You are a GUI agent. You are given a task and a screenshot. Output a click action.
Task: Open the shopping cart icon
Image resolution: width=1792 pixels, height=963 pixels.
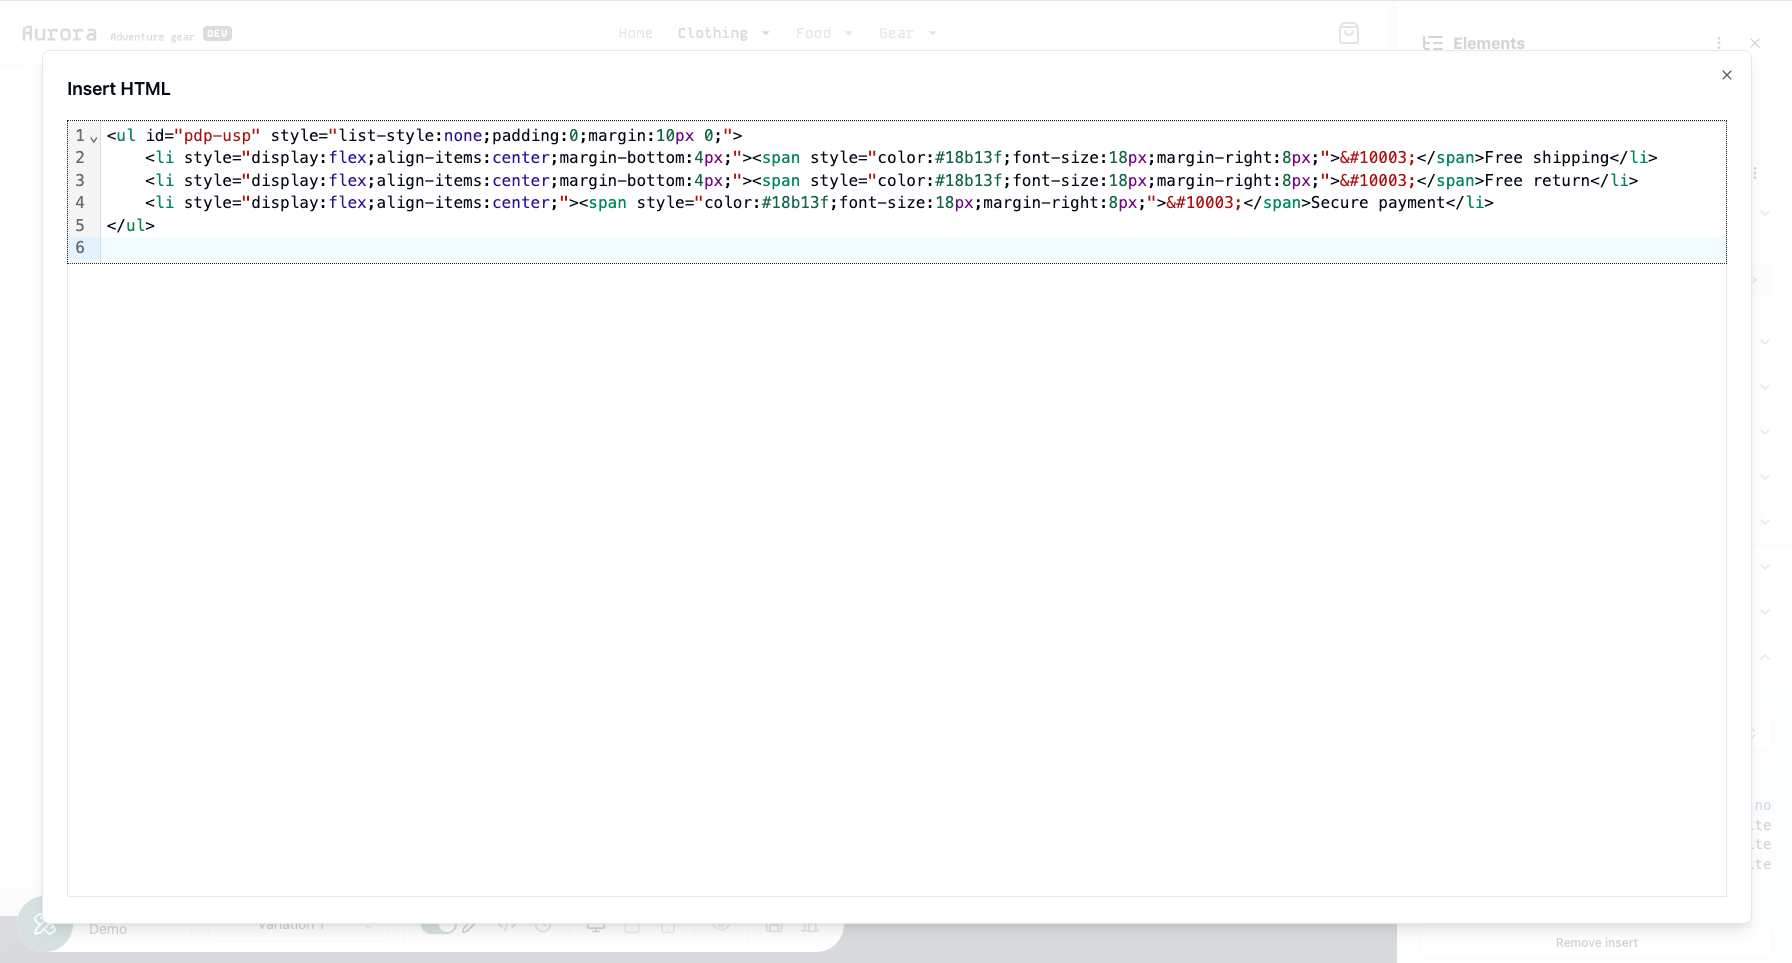pyautogui.click(x=1348, y=33)
